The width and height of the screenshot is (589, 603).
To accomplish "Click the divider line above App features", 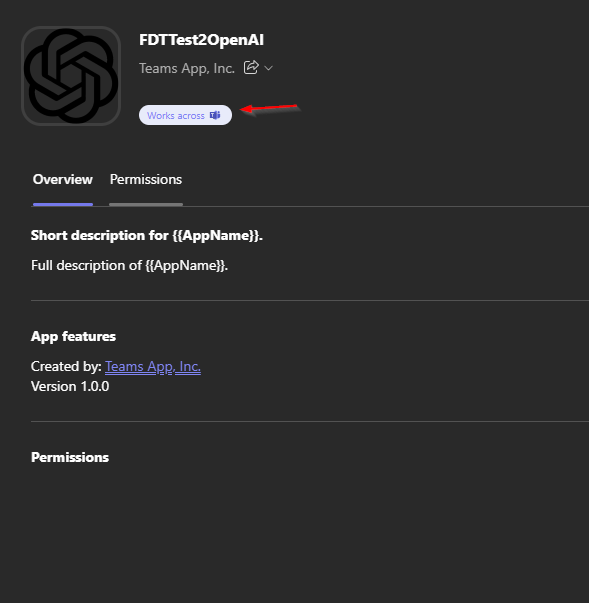I will click(x=310, y=300).
